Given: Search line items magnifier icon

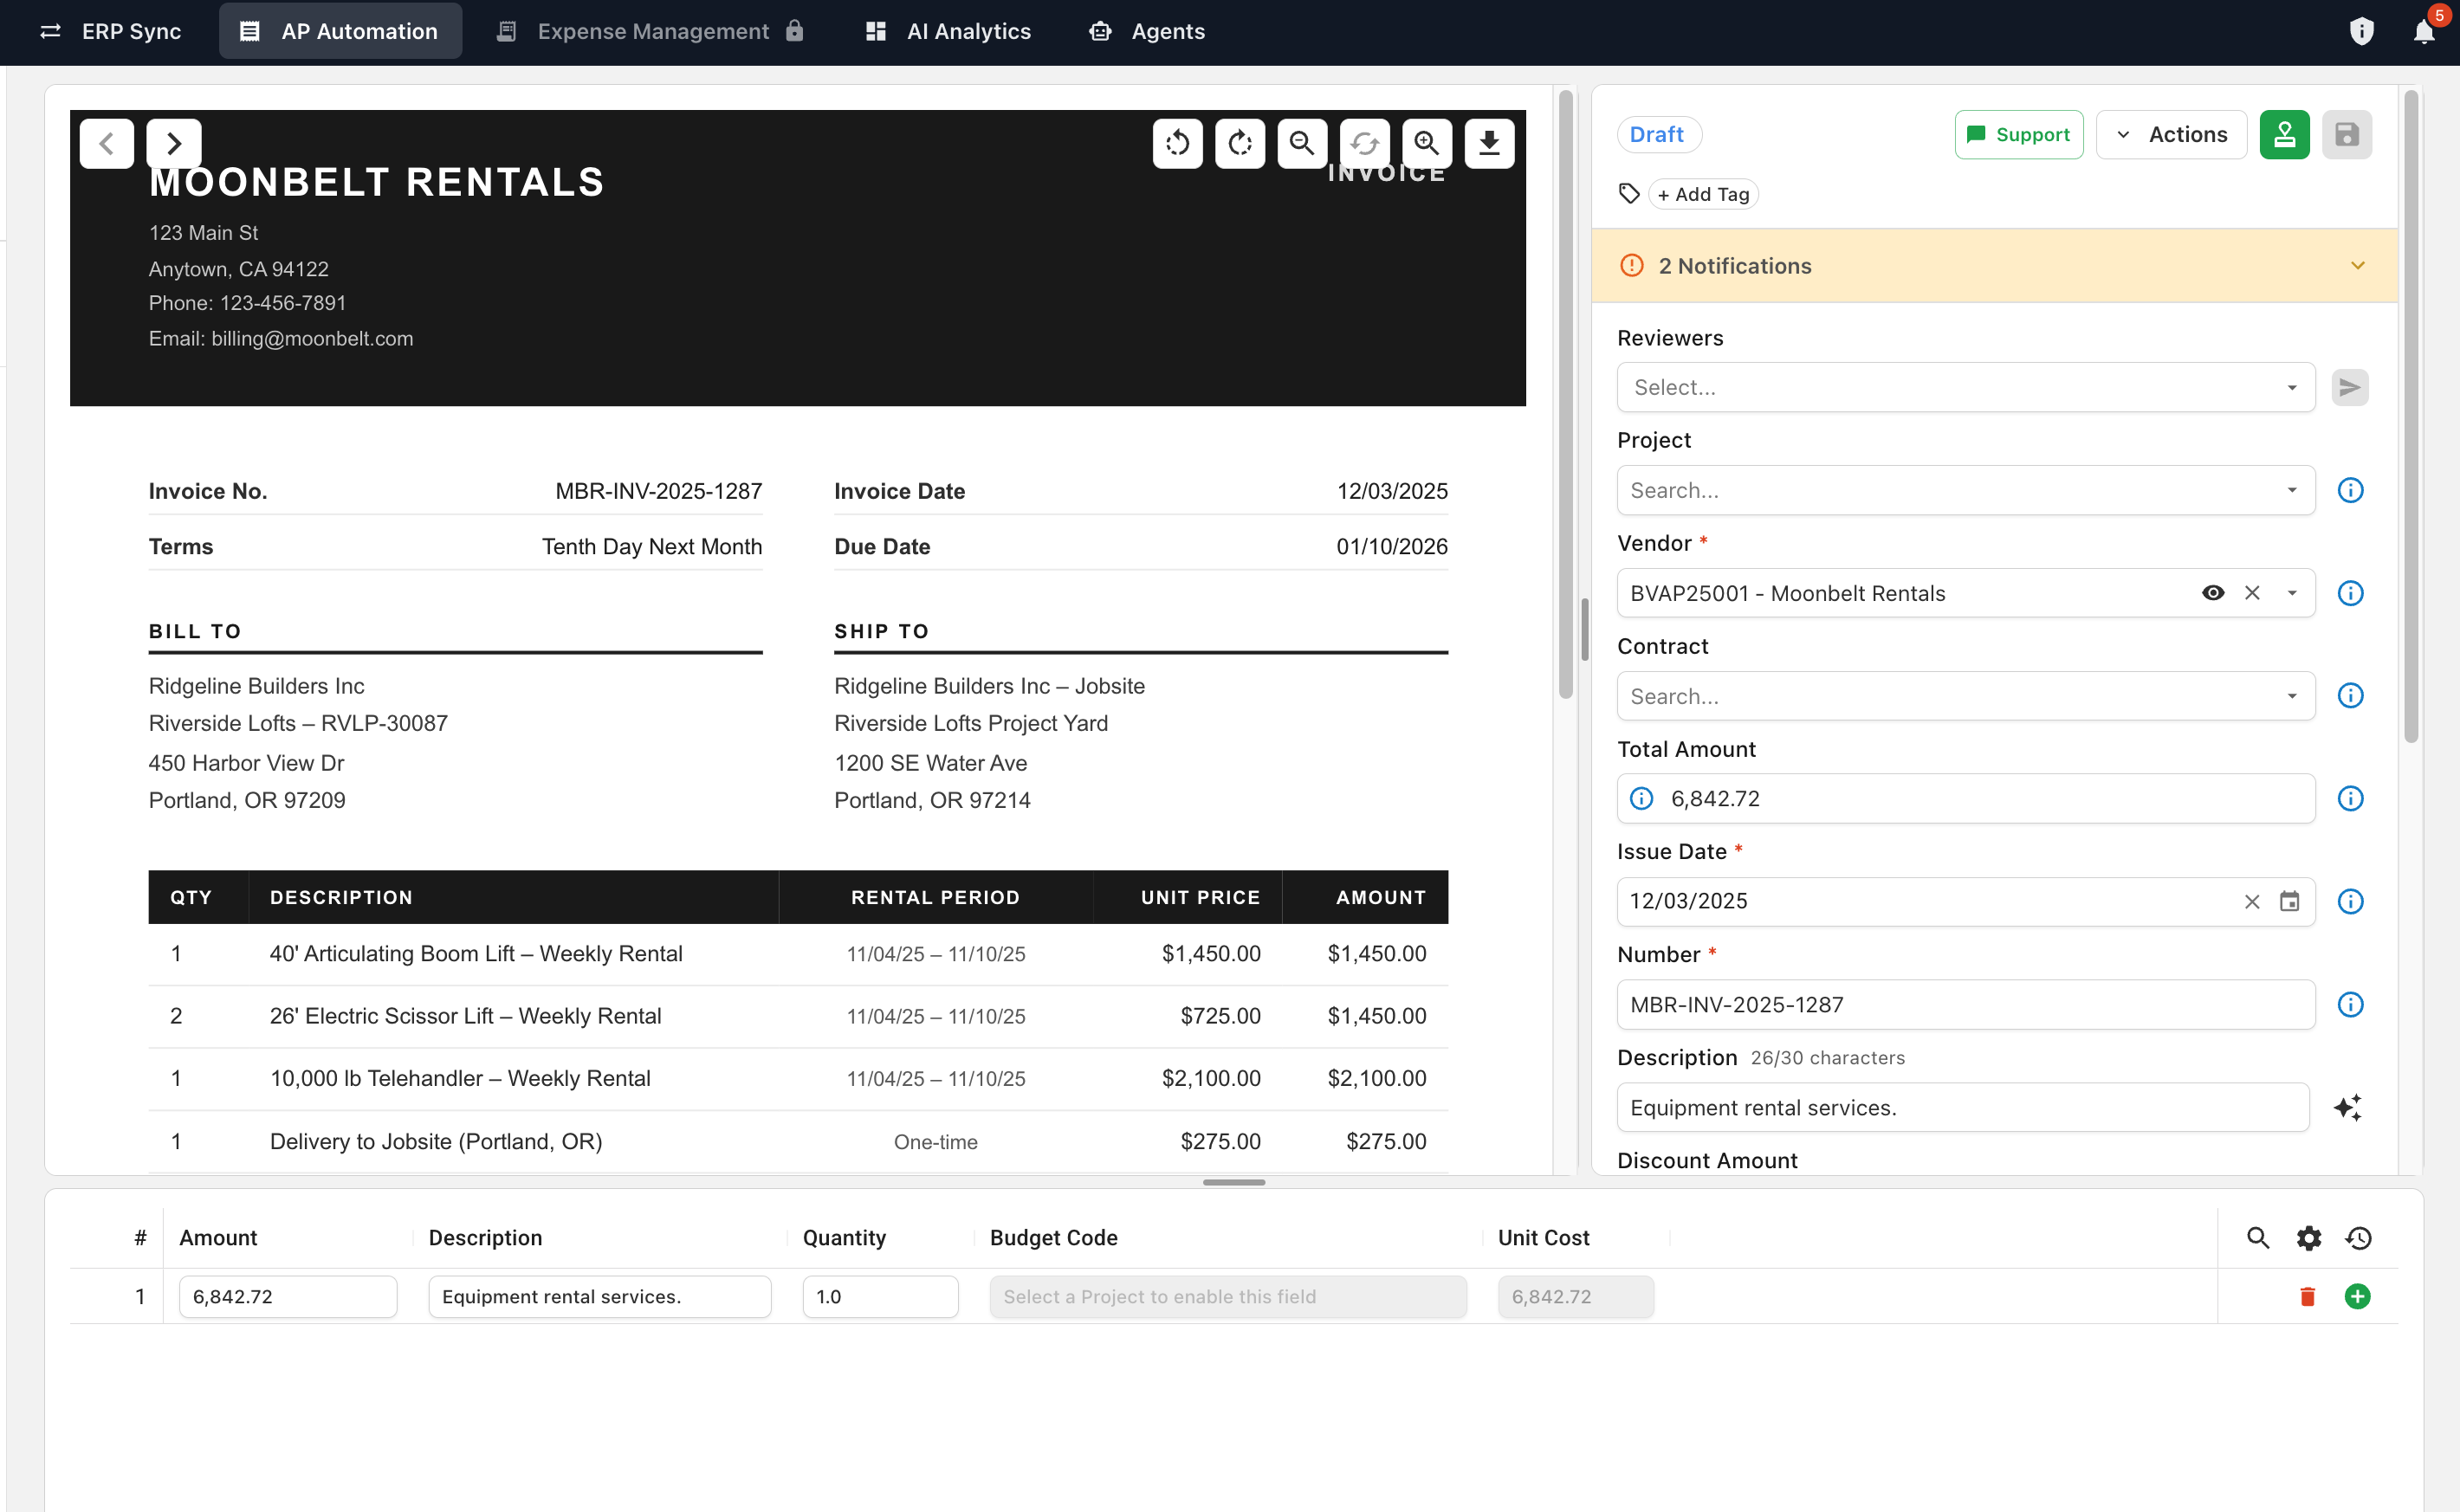Looking at the screenshot, I should point(2258,1238).
